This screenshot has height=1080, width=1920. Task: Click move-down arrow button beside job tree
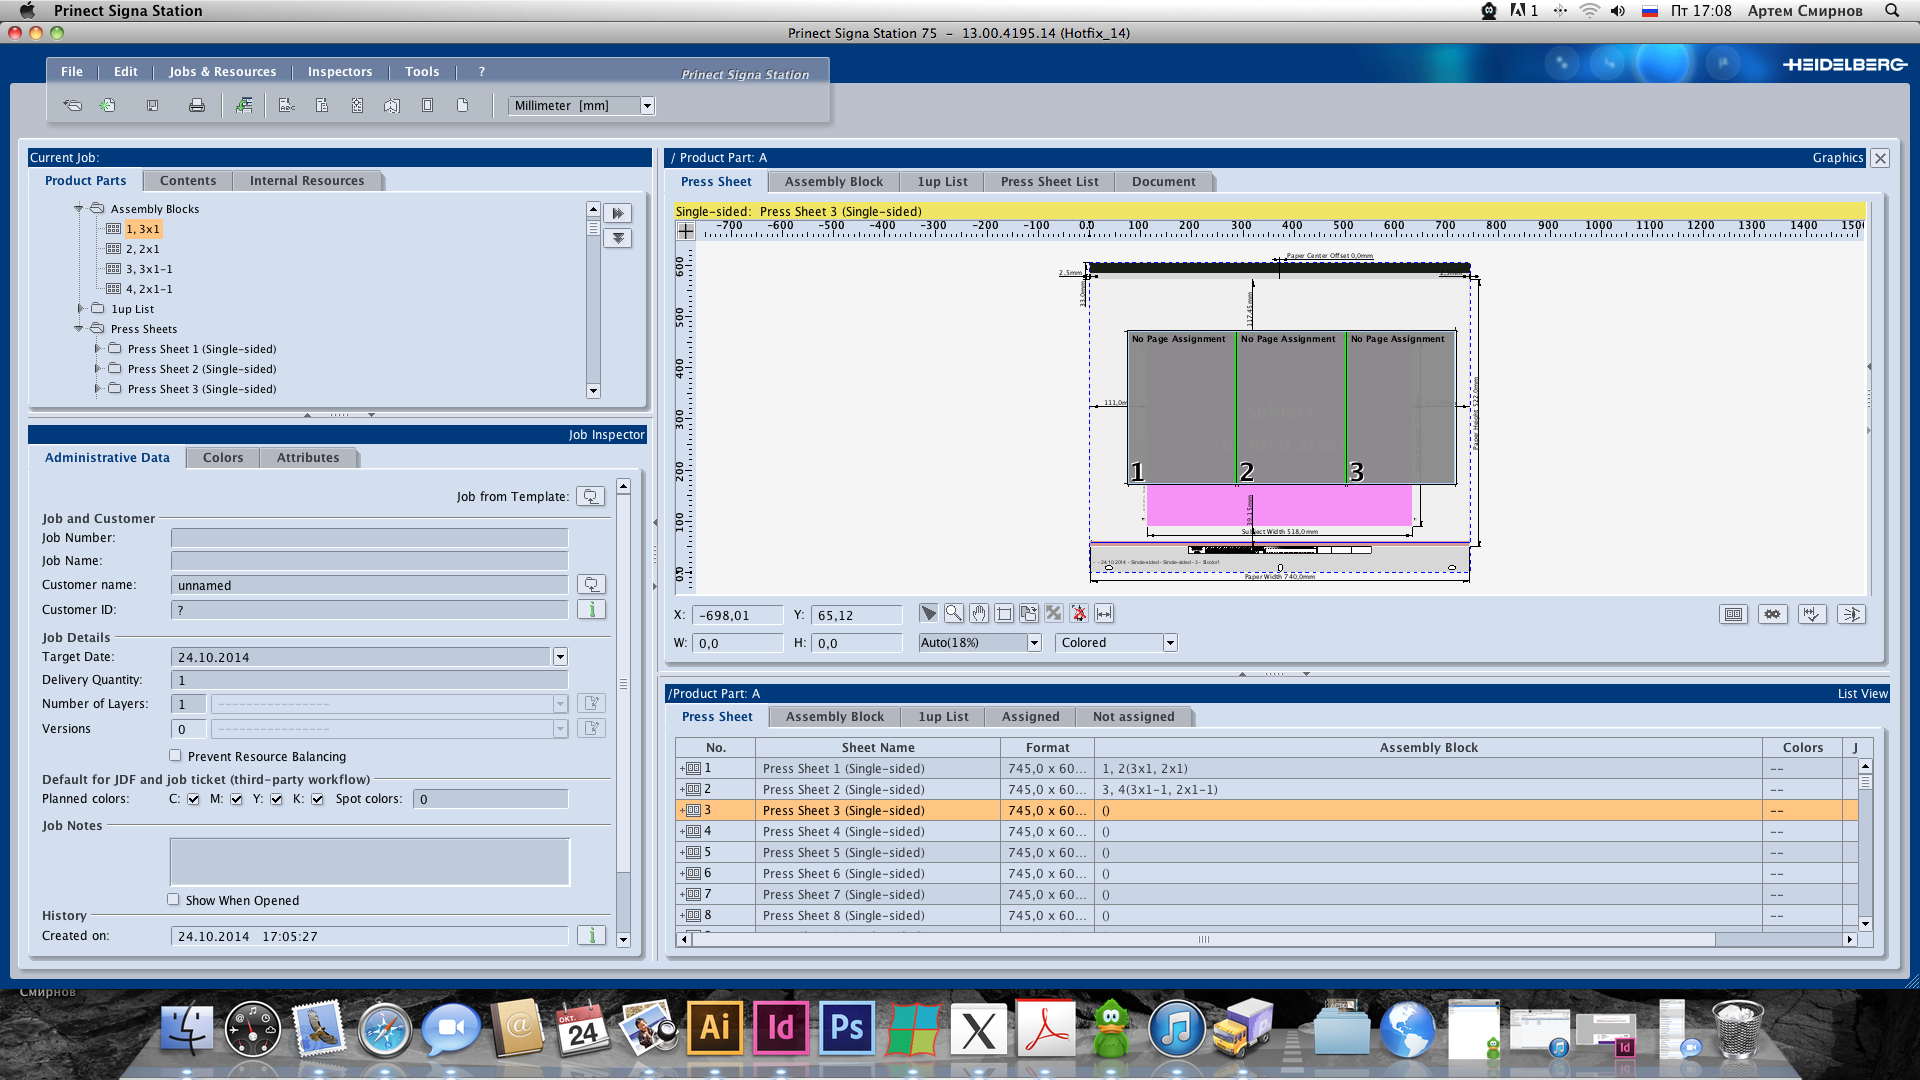(x=618, y=238)
